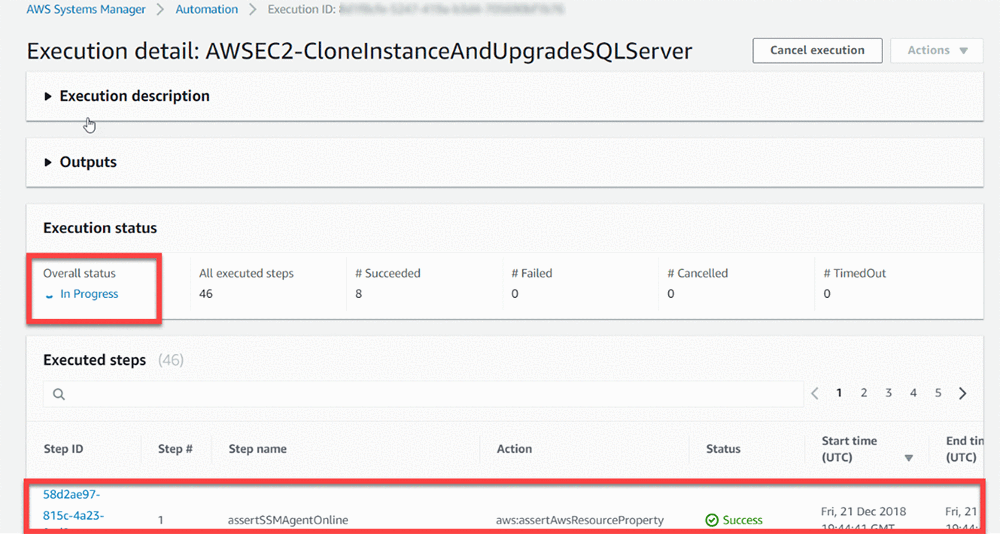Screen dimensions: 1000x534
Task: Sort by Step name column header
Action: point(258,449)
